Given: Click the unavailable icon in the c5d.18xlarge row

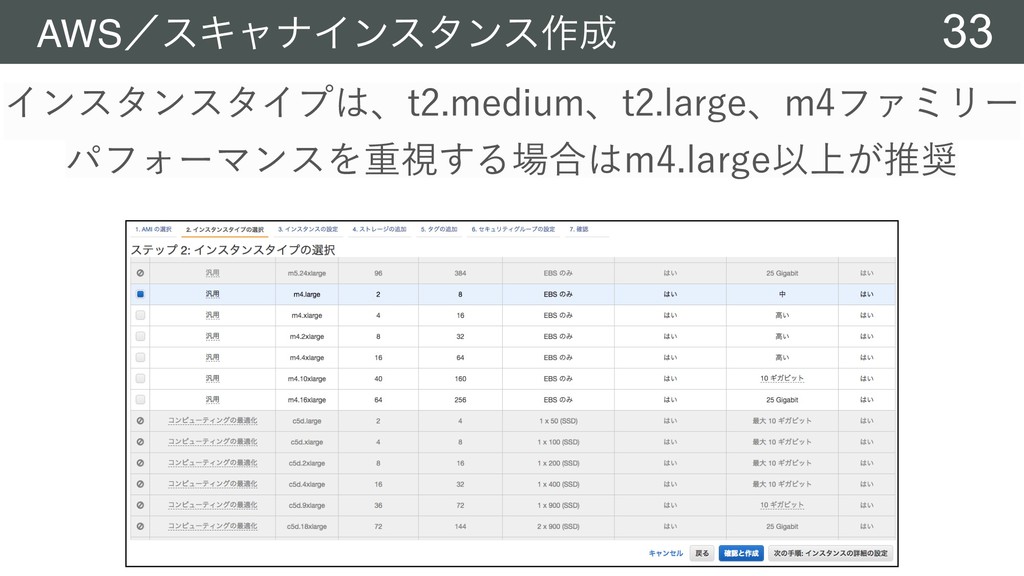Looking at the screenshot, I should pyautogui.click(x=140, y=526).
